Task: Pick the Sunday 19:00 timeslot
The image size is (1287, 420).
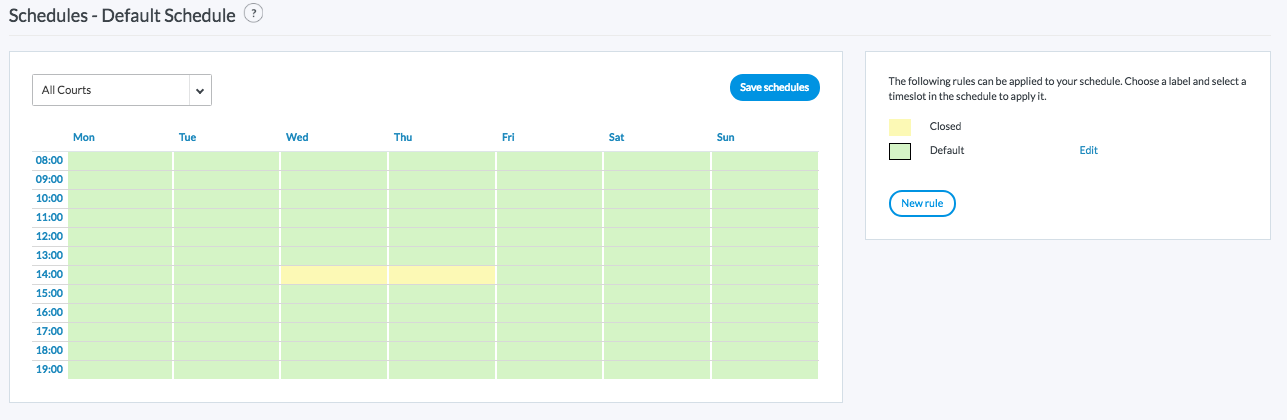Action: [x=764, y=370]
